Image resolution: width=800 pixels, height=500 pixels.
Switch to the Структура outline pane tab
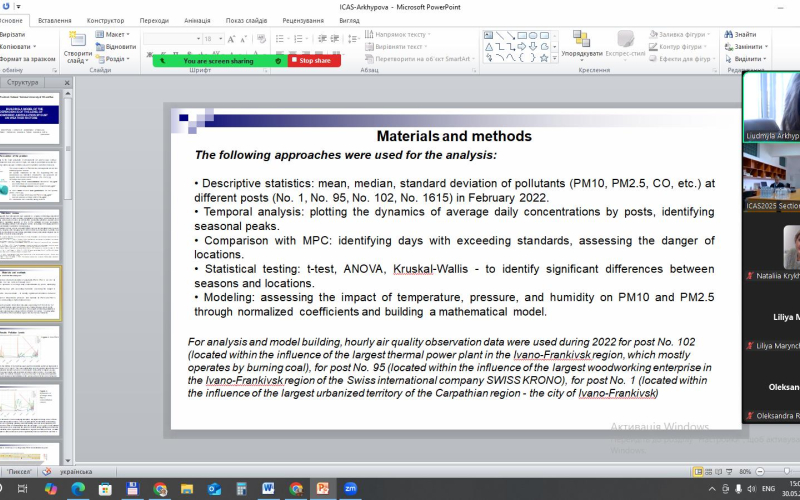[x=22, y=82]
